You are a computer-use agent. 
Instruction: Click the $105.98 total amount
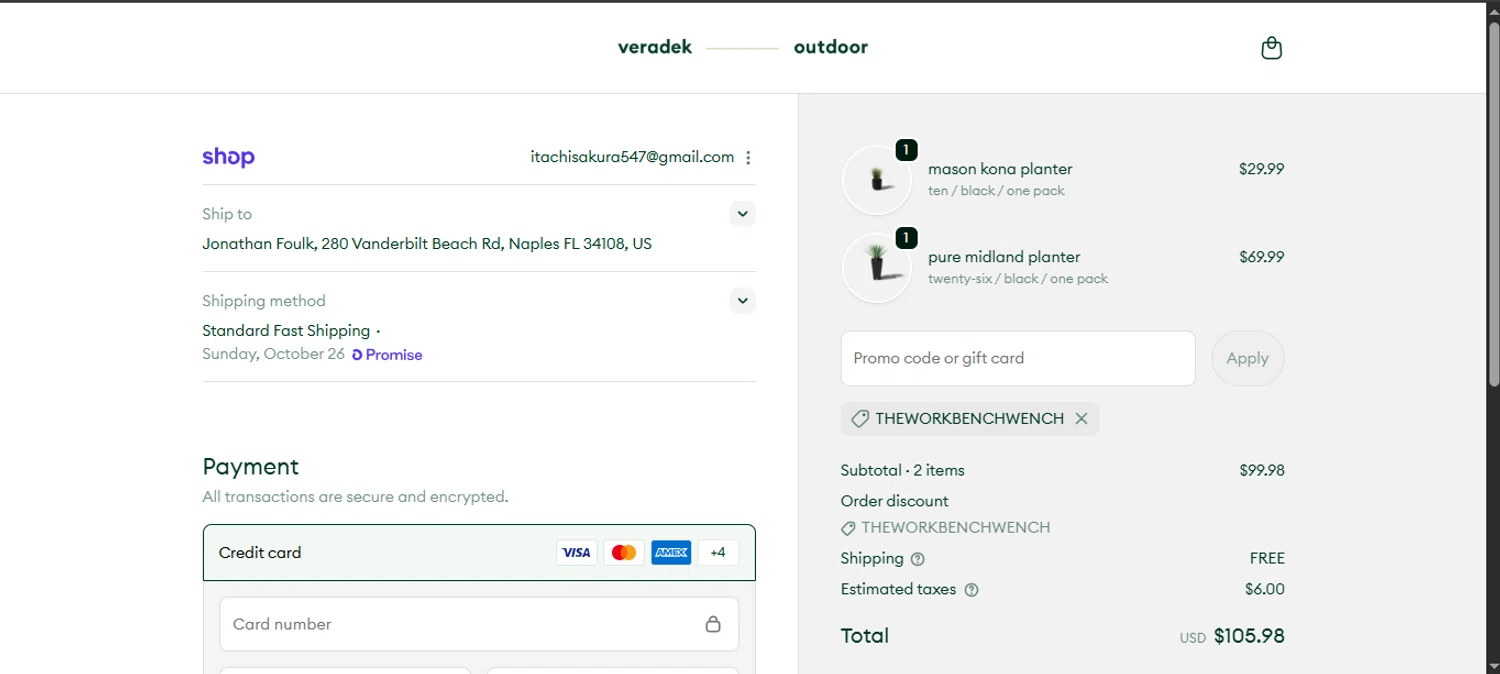tap(1249, 636)
